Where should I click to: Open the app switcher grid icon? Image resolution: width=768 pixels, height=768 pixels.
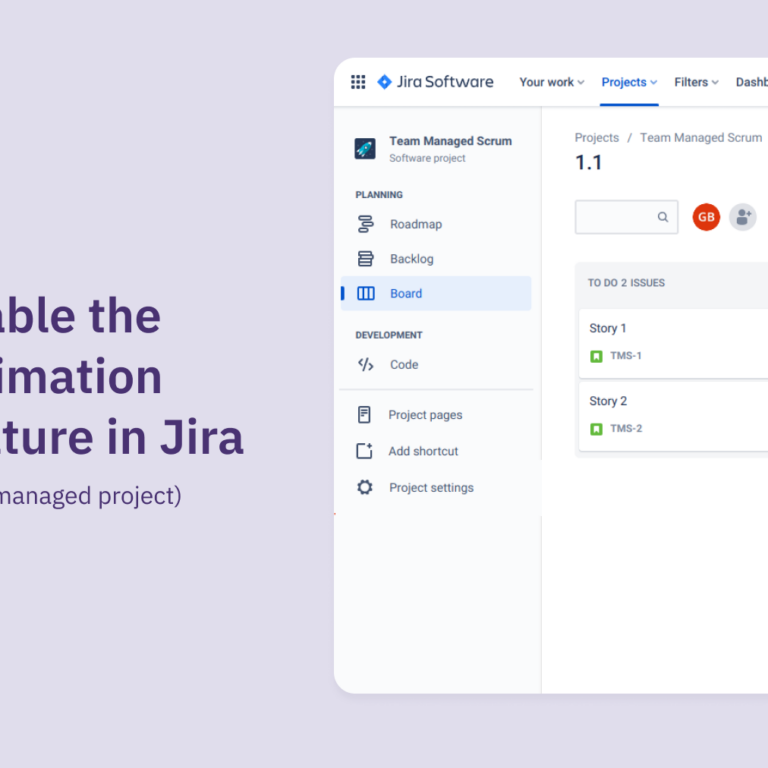click(x=358, y=82)
